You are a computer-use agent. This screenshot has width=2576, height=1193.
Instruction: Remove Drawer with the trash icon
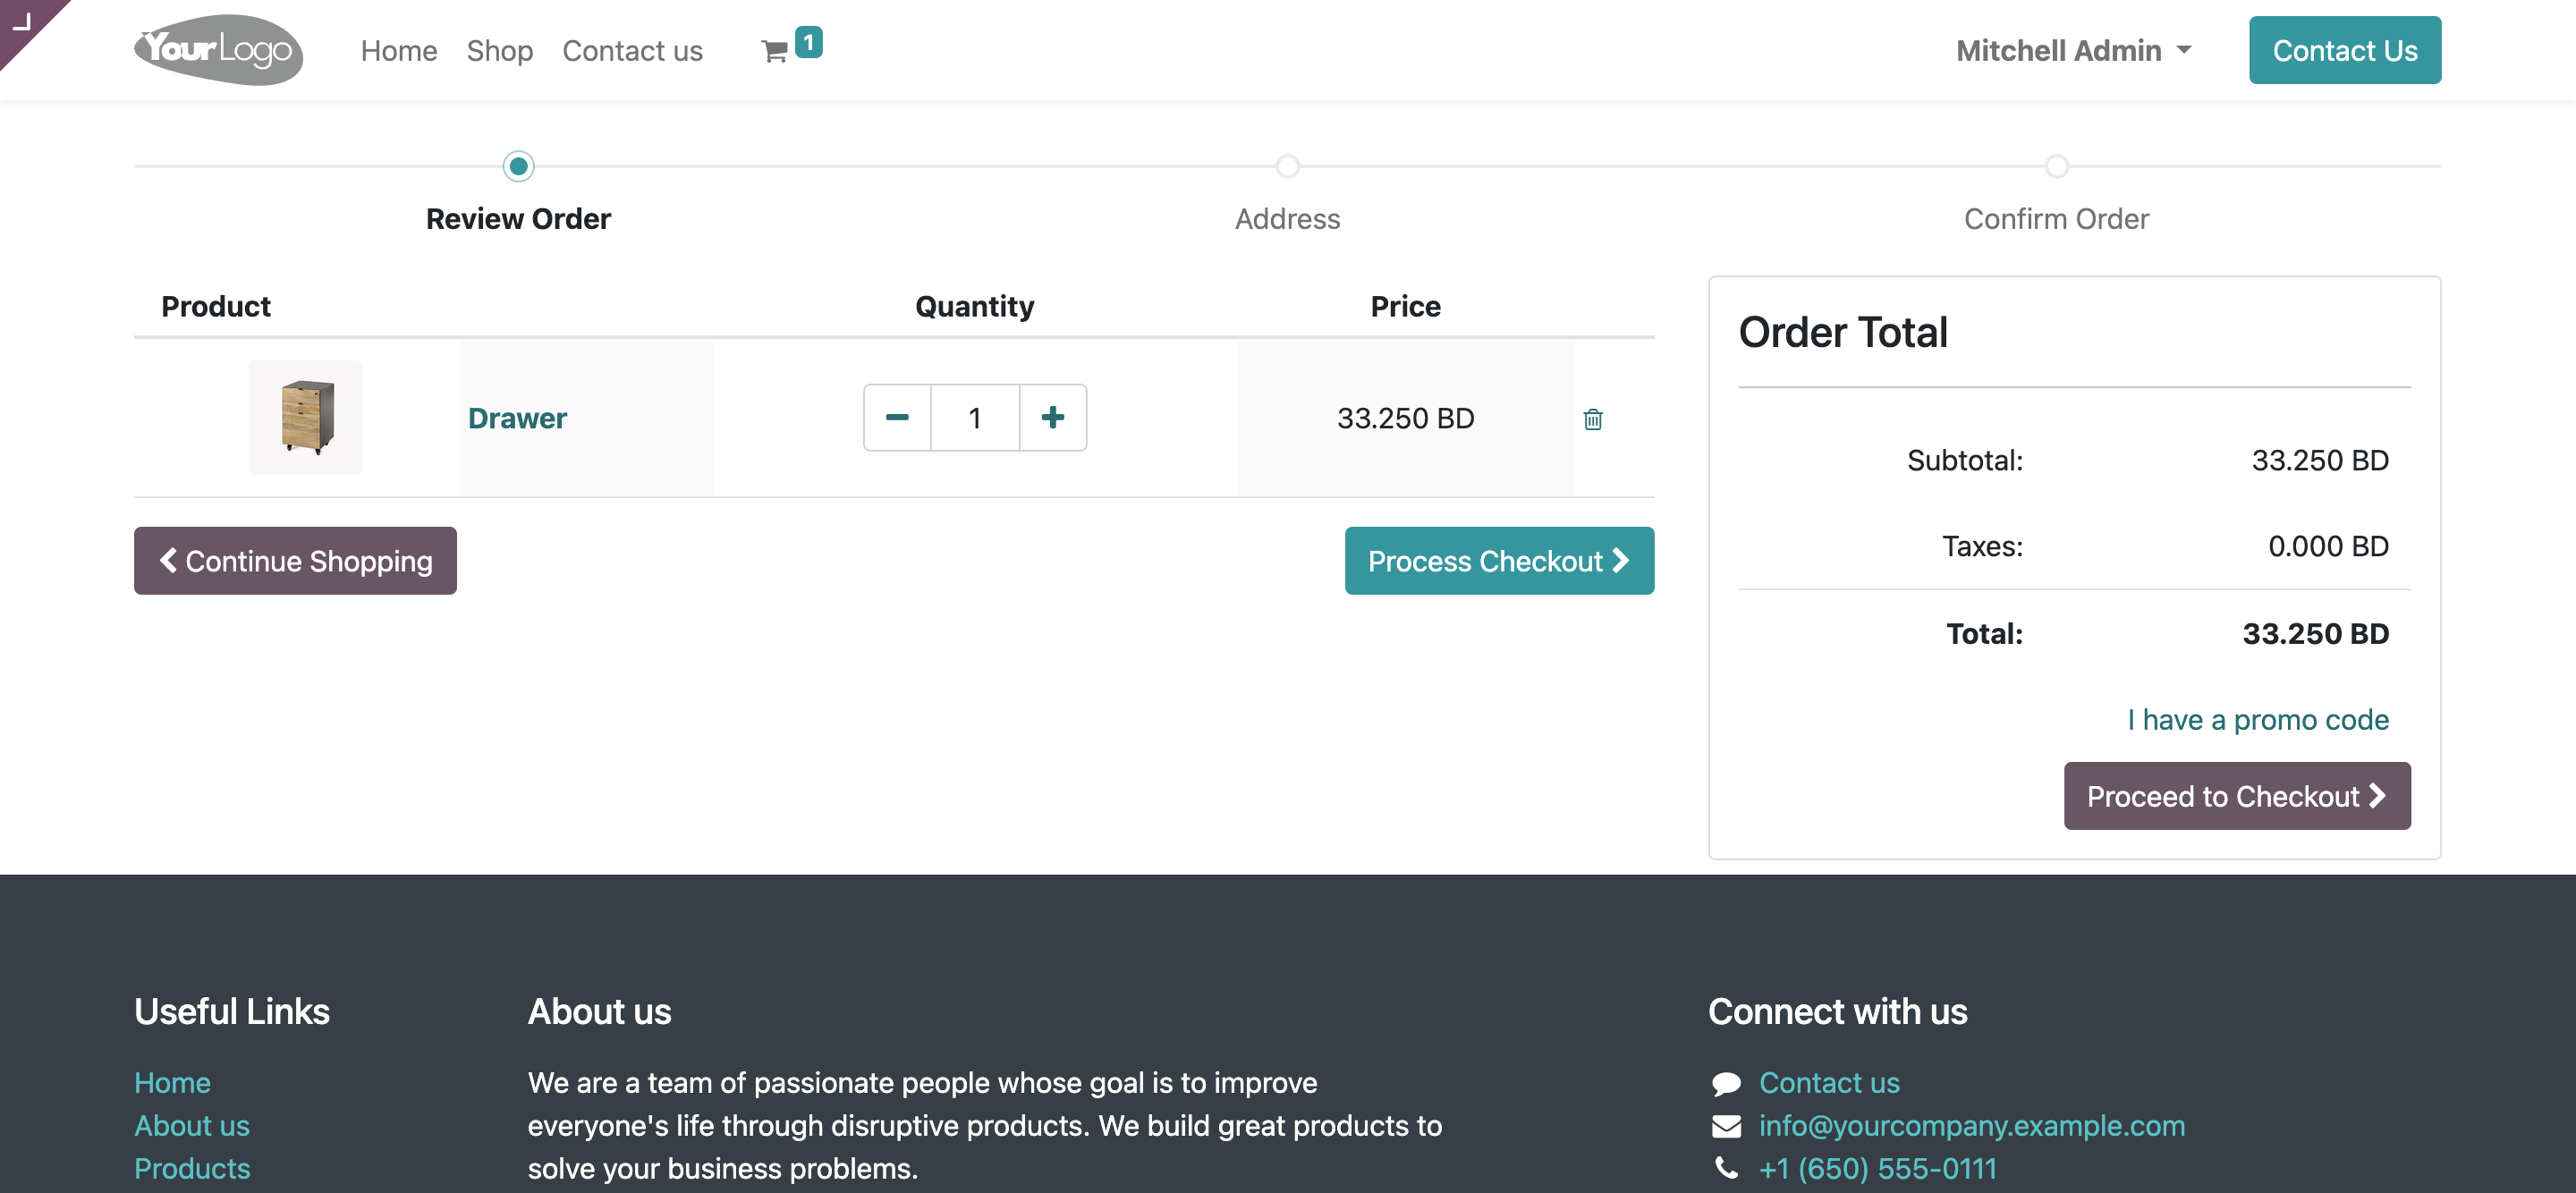1593,419
